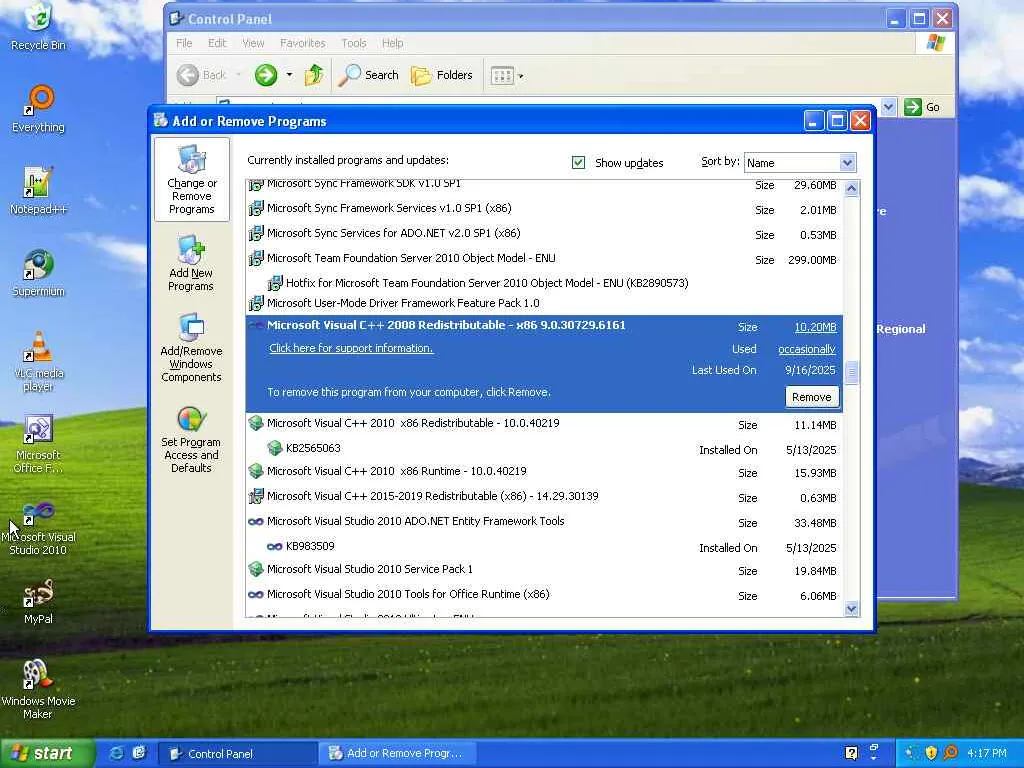Viewport: 1024px width, 768px height.
Task: Click the Go button in Control Panel
Action: 922,107
